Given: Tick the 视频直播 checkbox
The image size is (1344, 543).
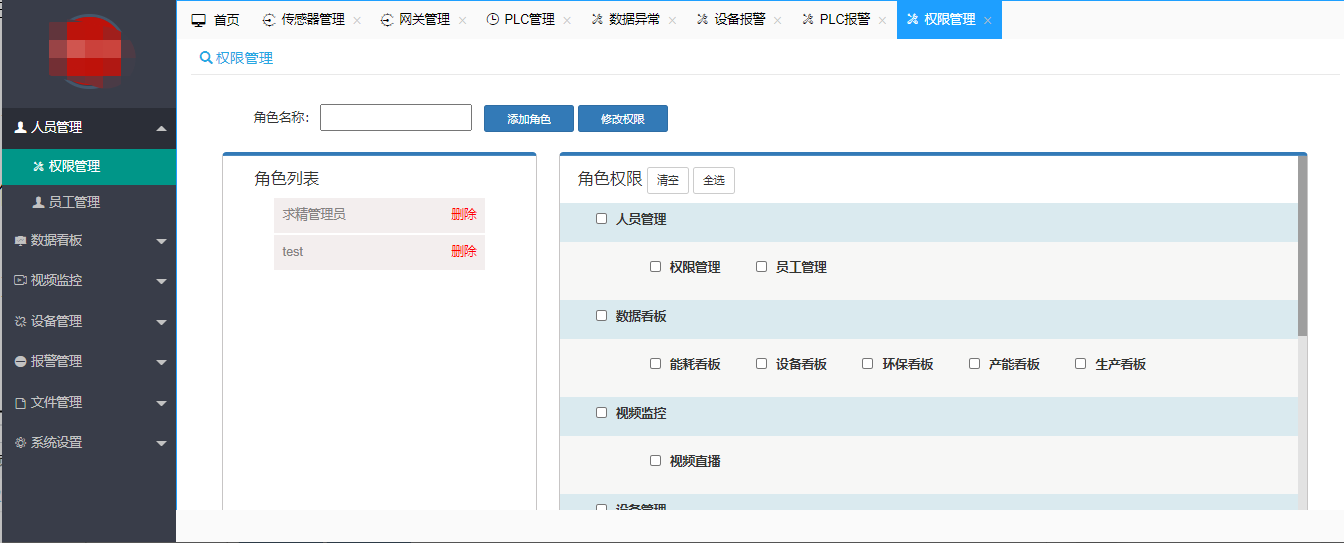Looking at the screenshot, I should coord(655,461).
